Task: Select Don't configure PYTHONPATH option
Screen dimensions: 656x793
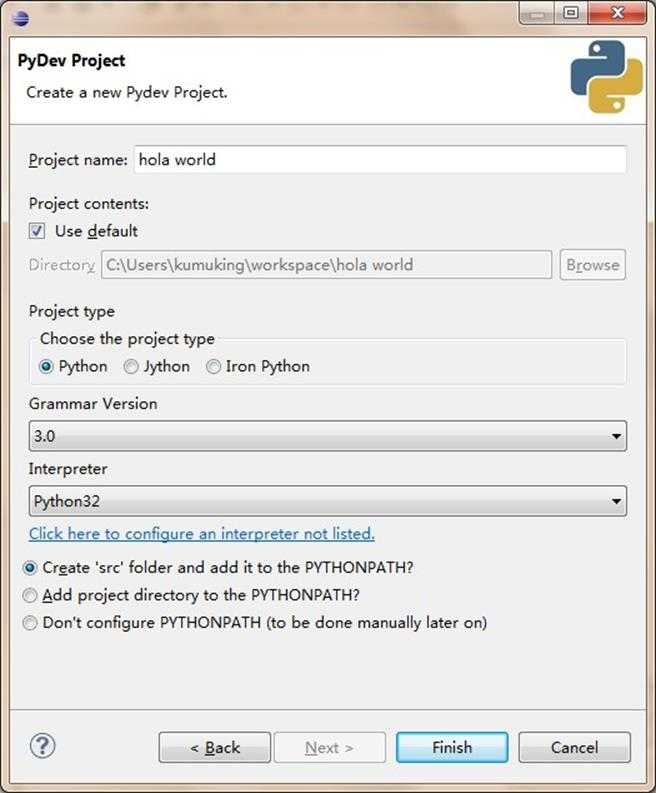Action: (31, 623)
